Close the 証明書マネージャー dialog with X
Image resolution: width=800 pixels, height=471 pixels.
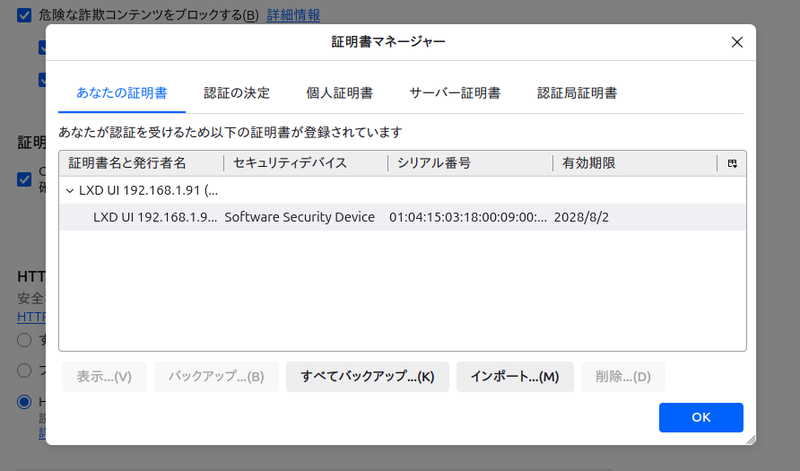737,42
